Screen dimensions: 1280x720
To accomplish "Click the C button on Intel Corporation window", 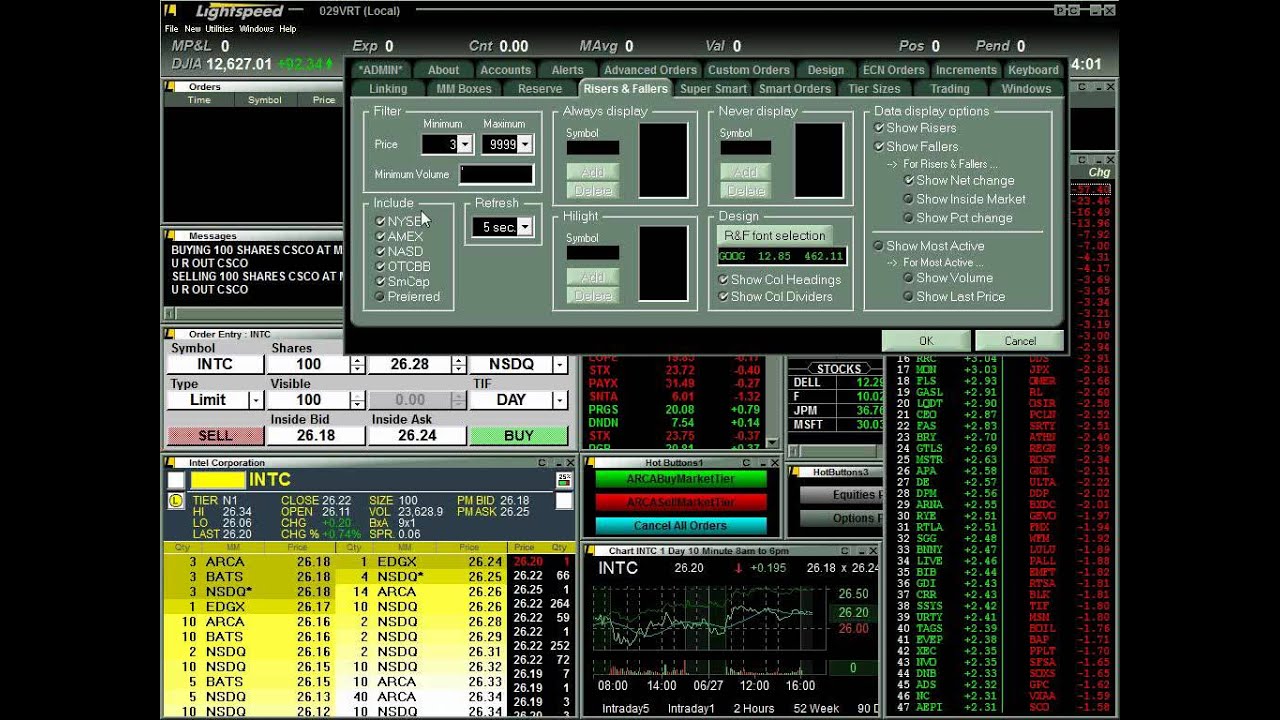I will [543, 463].
